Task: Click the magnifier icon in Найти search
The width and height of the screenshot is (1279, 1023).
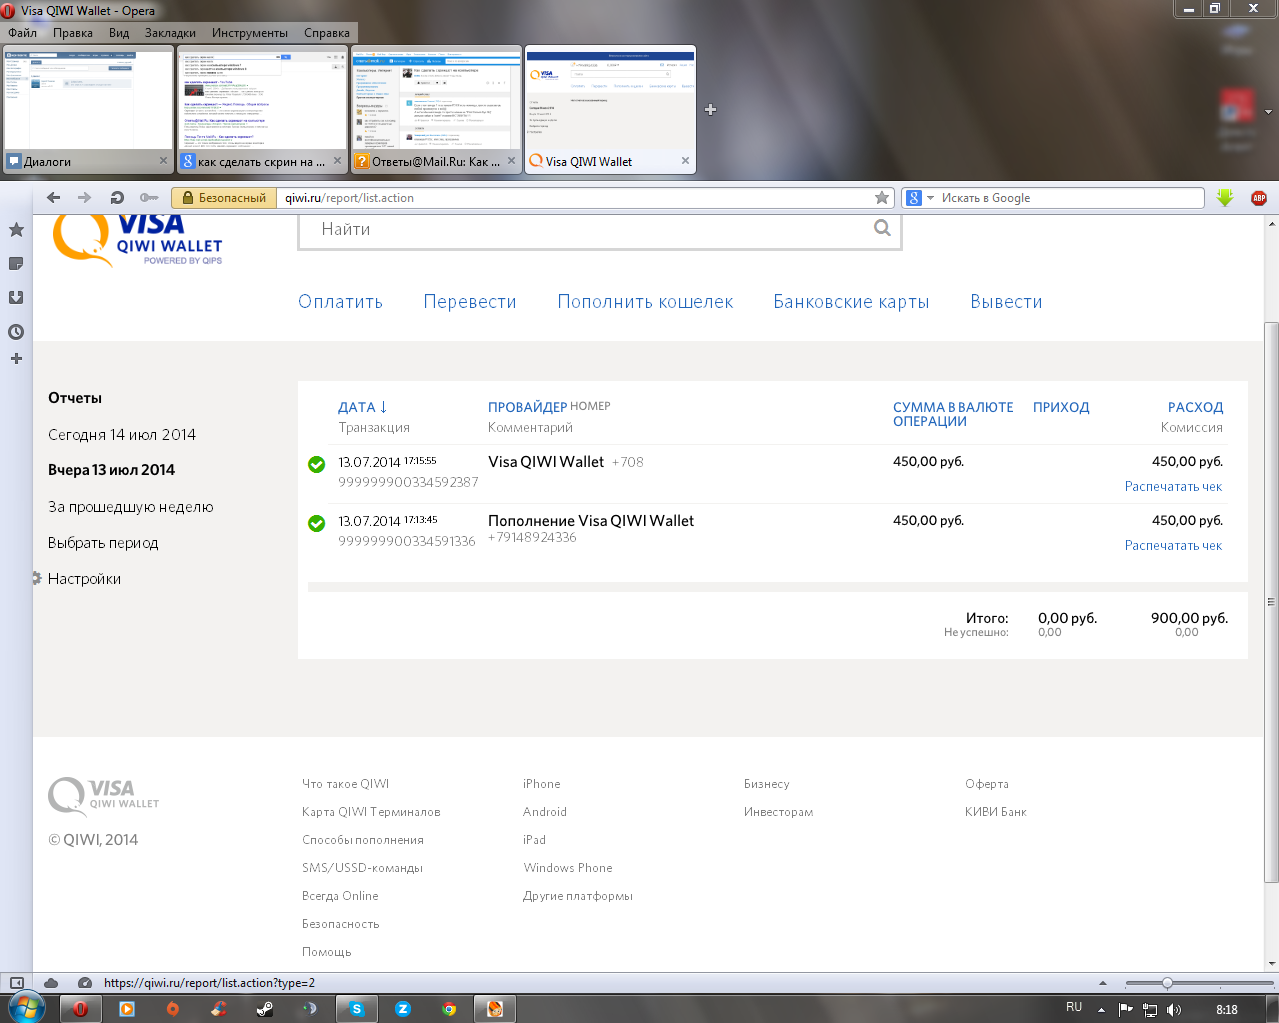Action: click(x=882, y=228)
